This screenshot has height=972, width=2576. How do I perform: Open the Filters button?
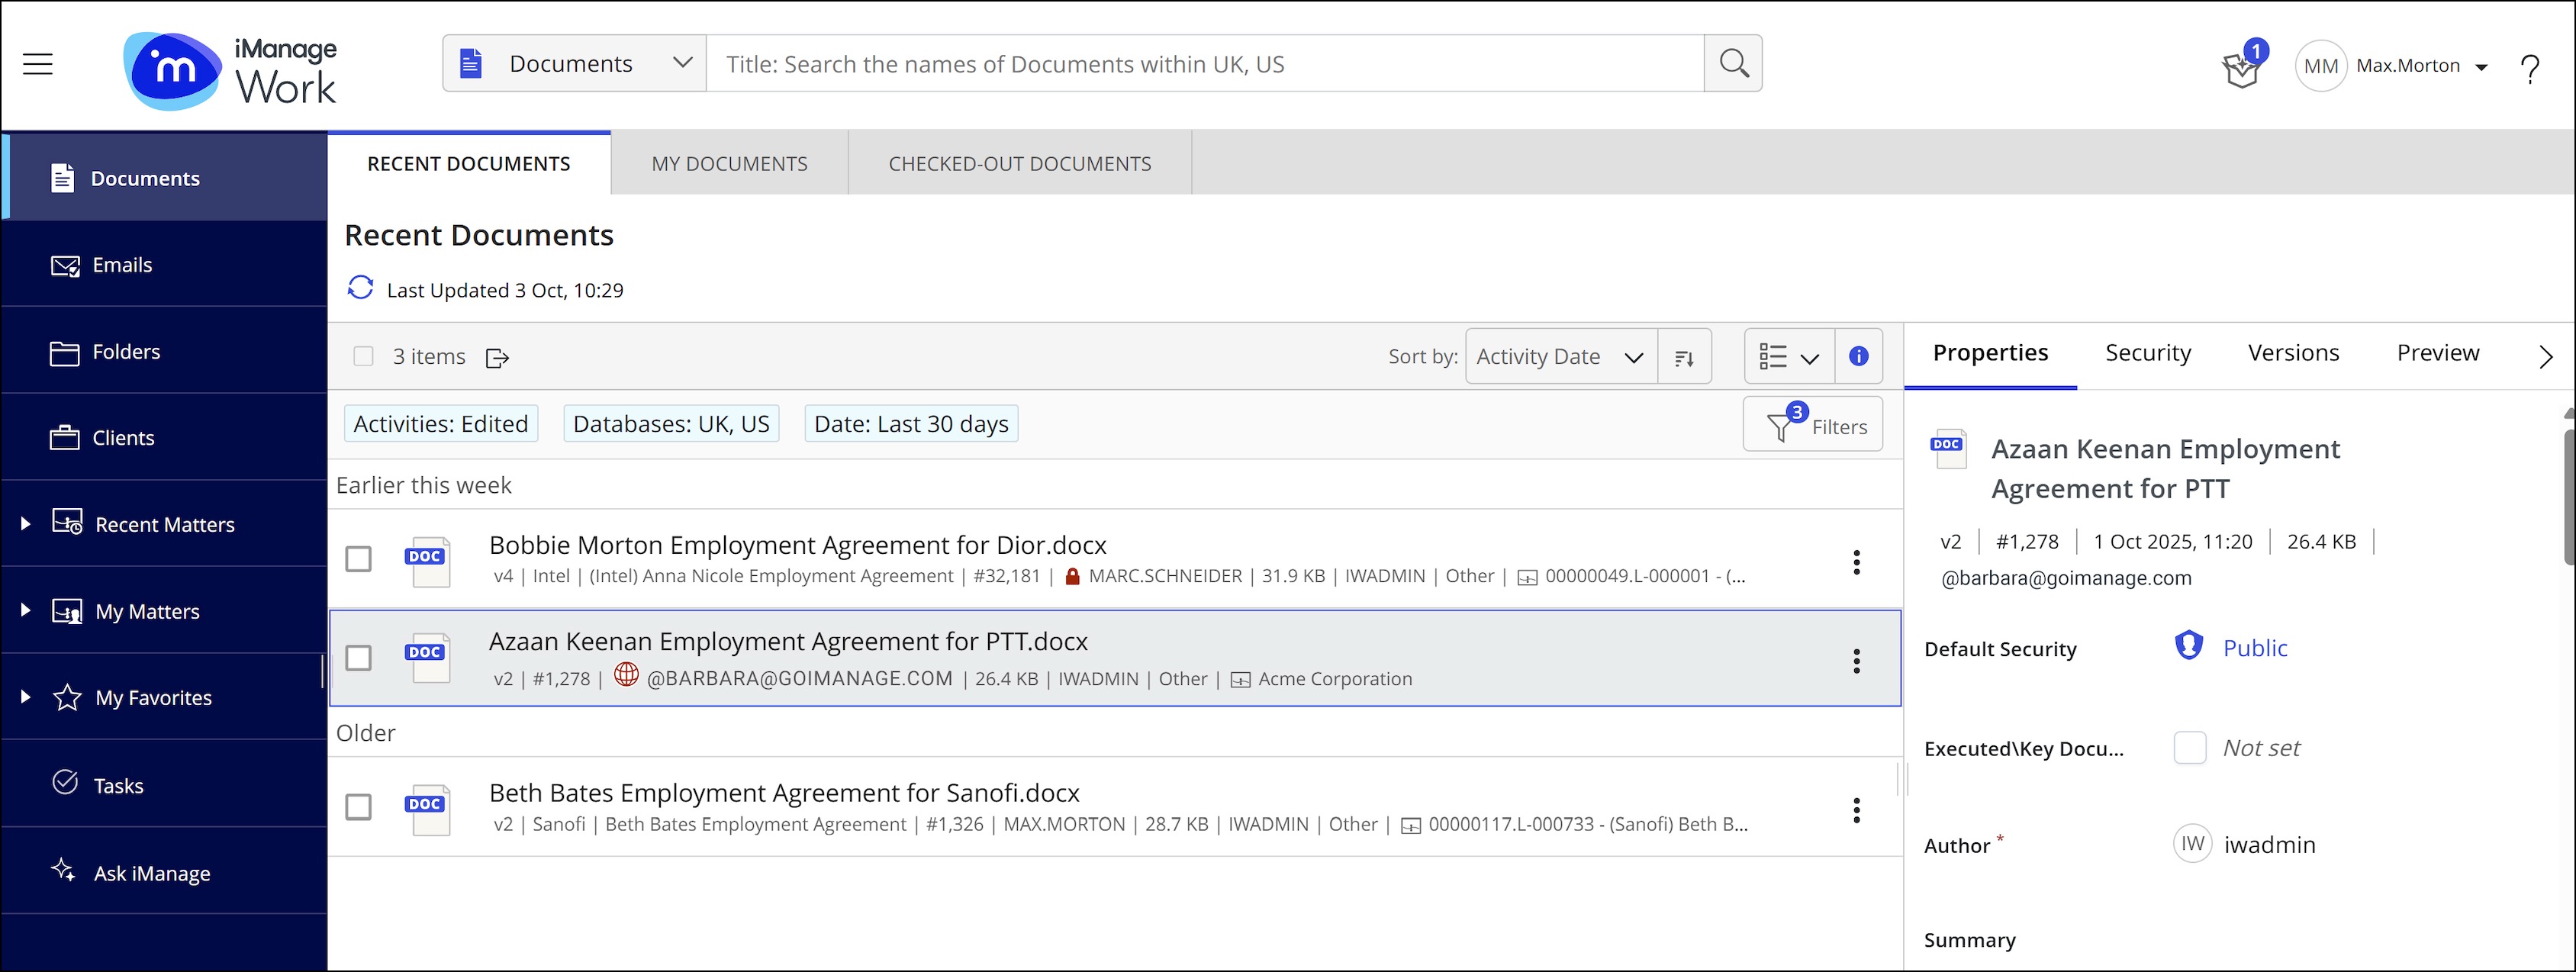[1812, 425]
